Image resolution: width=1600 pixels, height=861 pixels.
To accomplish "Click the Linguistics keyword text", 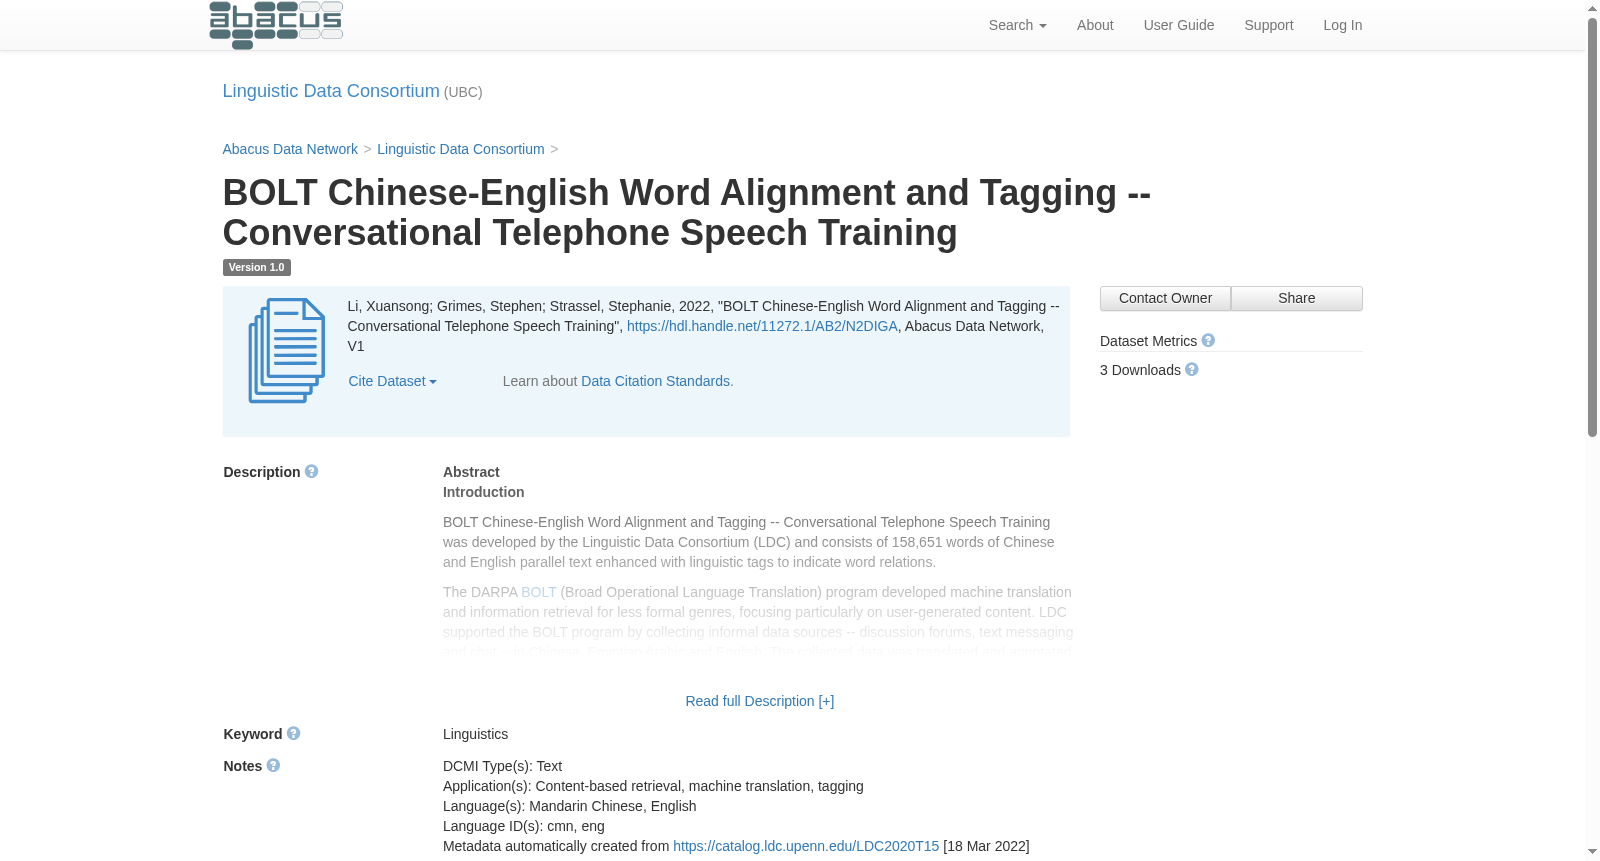I will click(x=475, y=734).
